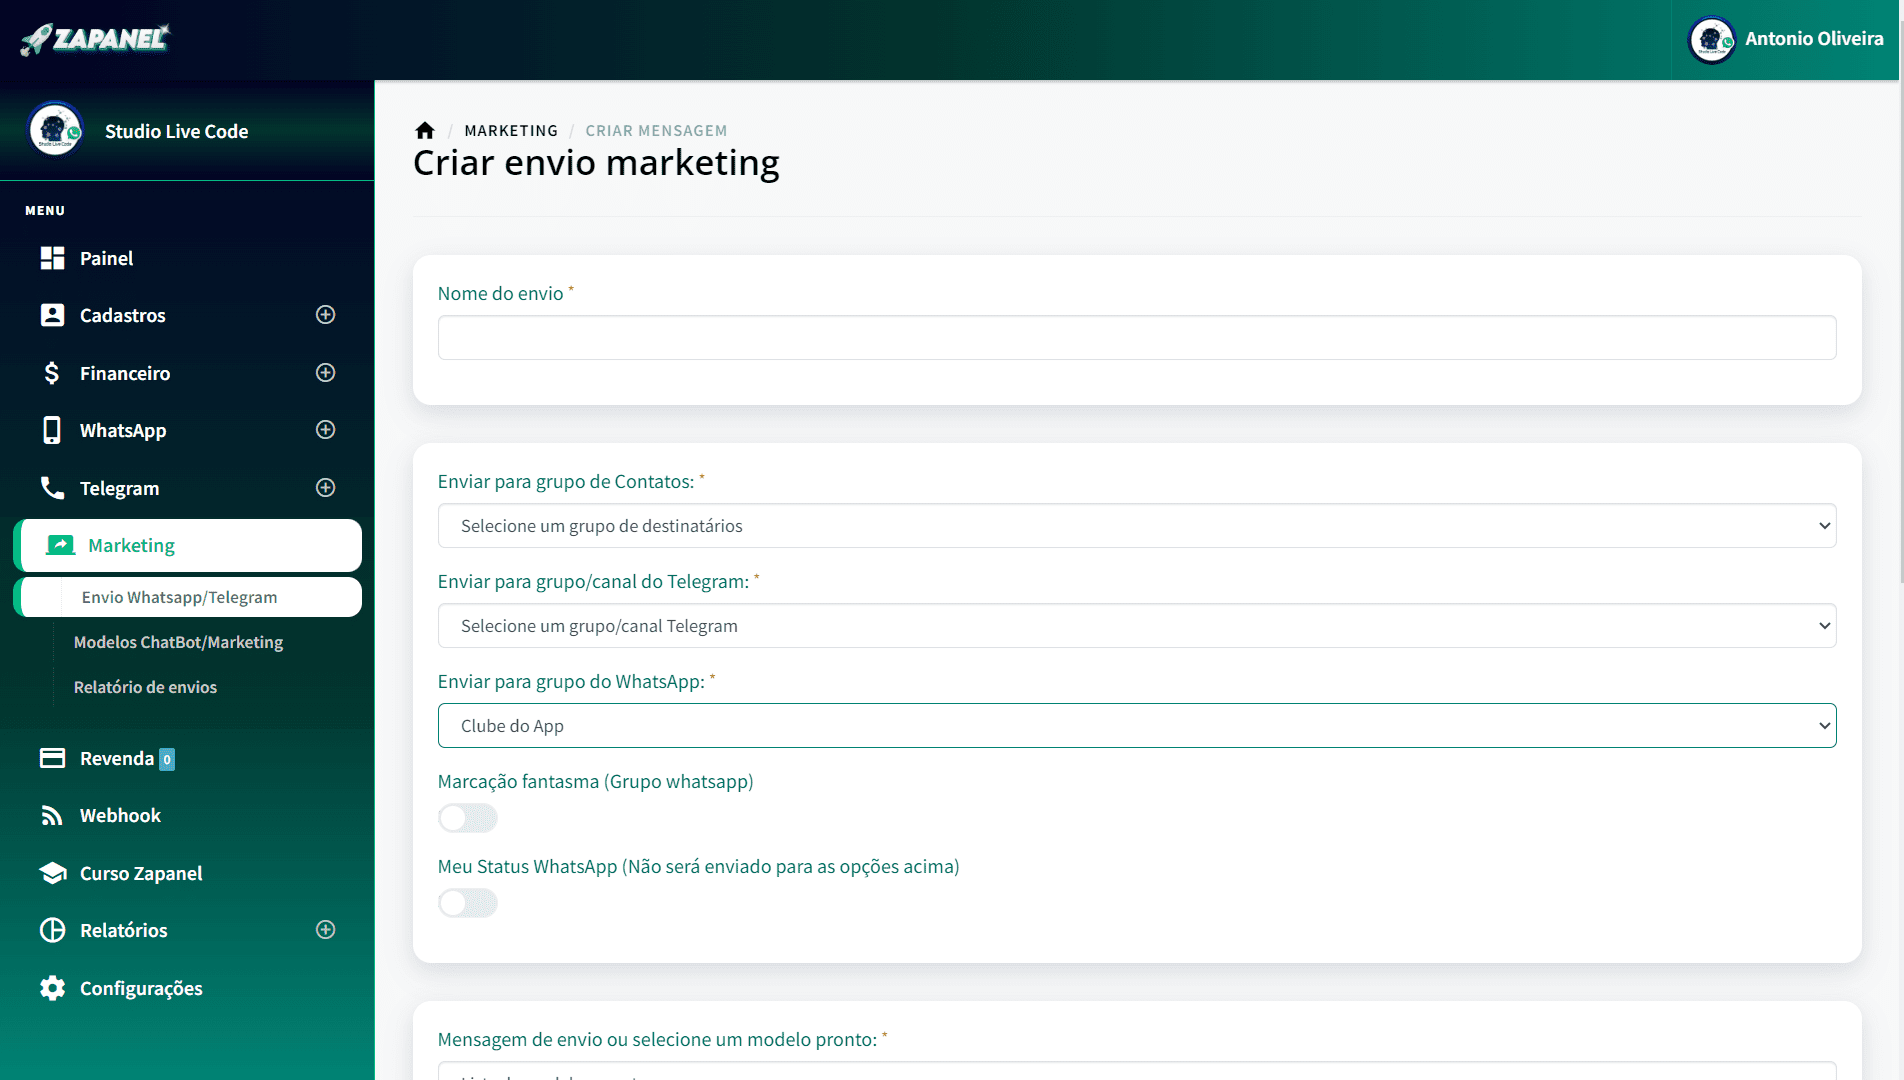Turn on Meu Status WhatsApp switch
Viewport: 1904px width, 1080px height.
pyautogui.click(x=467, y=903)
